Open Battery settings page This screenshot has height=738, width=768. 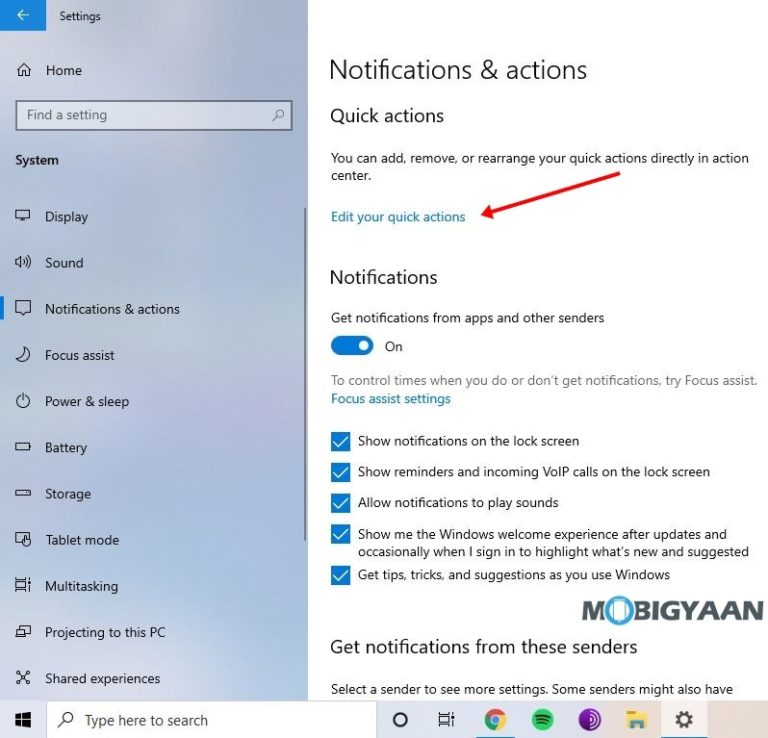click(x=66, y=448)
